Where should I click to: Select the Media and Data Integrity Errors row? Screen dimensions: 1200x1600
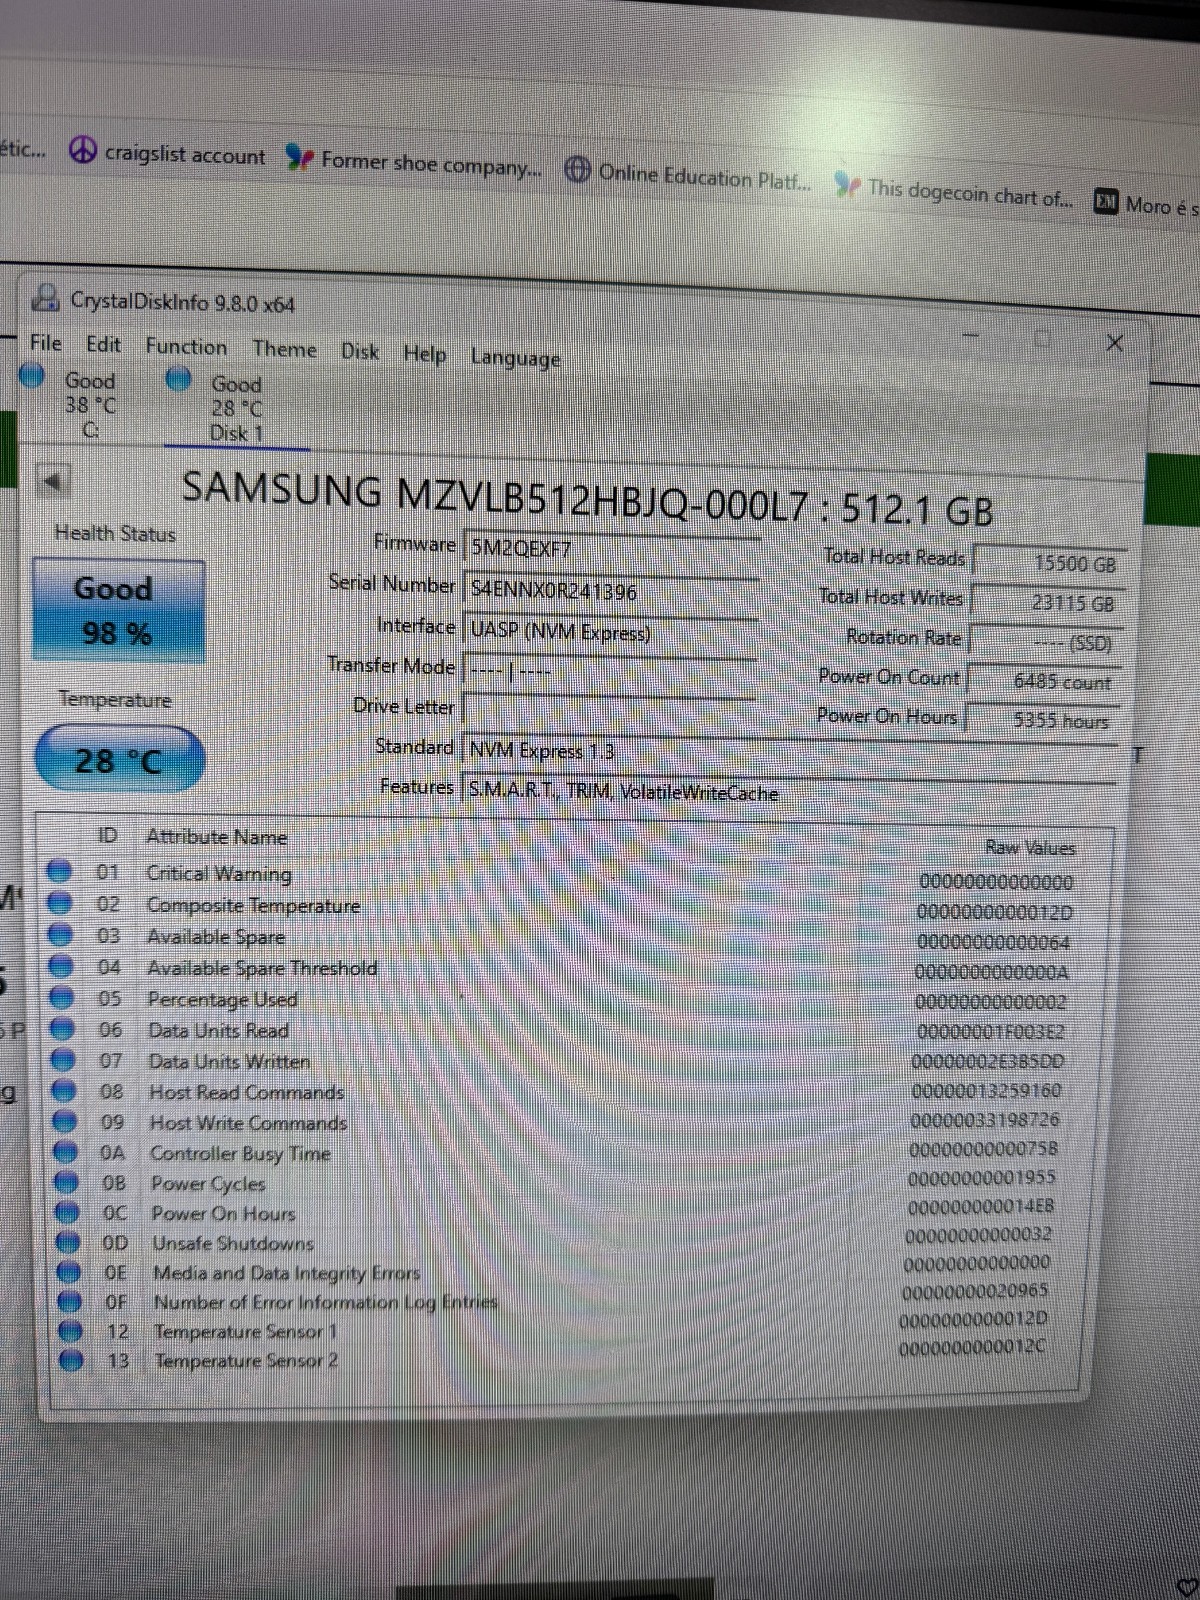565,1269
